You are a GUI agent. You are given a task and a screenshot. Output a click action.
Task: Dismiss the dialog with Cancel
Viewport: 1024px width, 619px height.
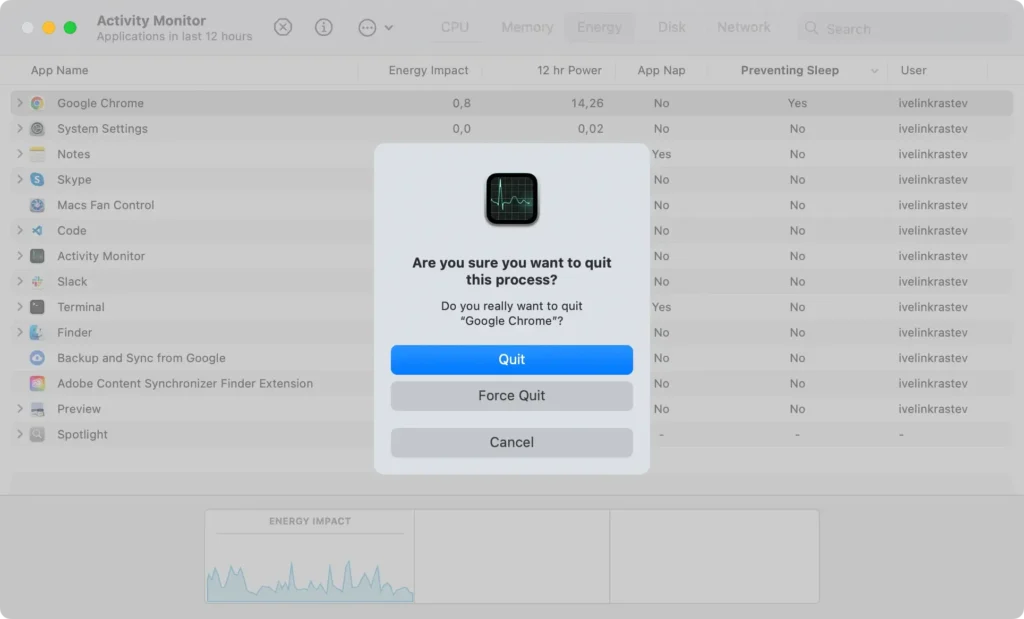511,443
